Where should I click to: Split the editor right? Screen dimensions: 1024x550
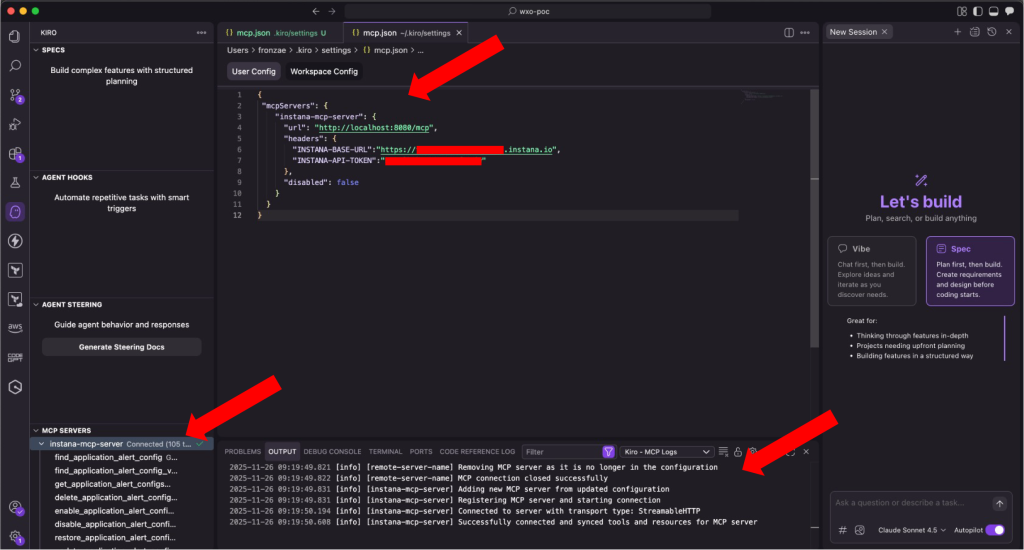(x=788, y=33)
